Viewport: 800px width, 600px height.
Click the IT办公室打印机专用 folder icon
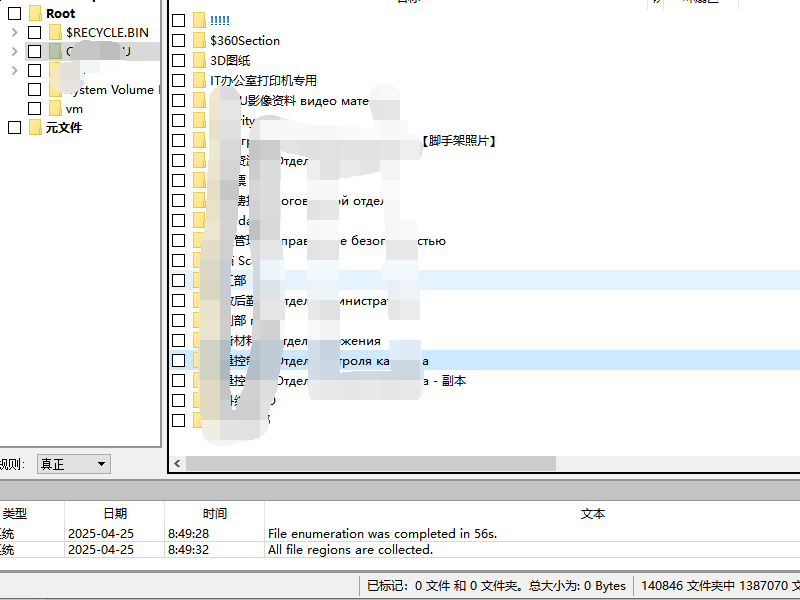[199, 80]
